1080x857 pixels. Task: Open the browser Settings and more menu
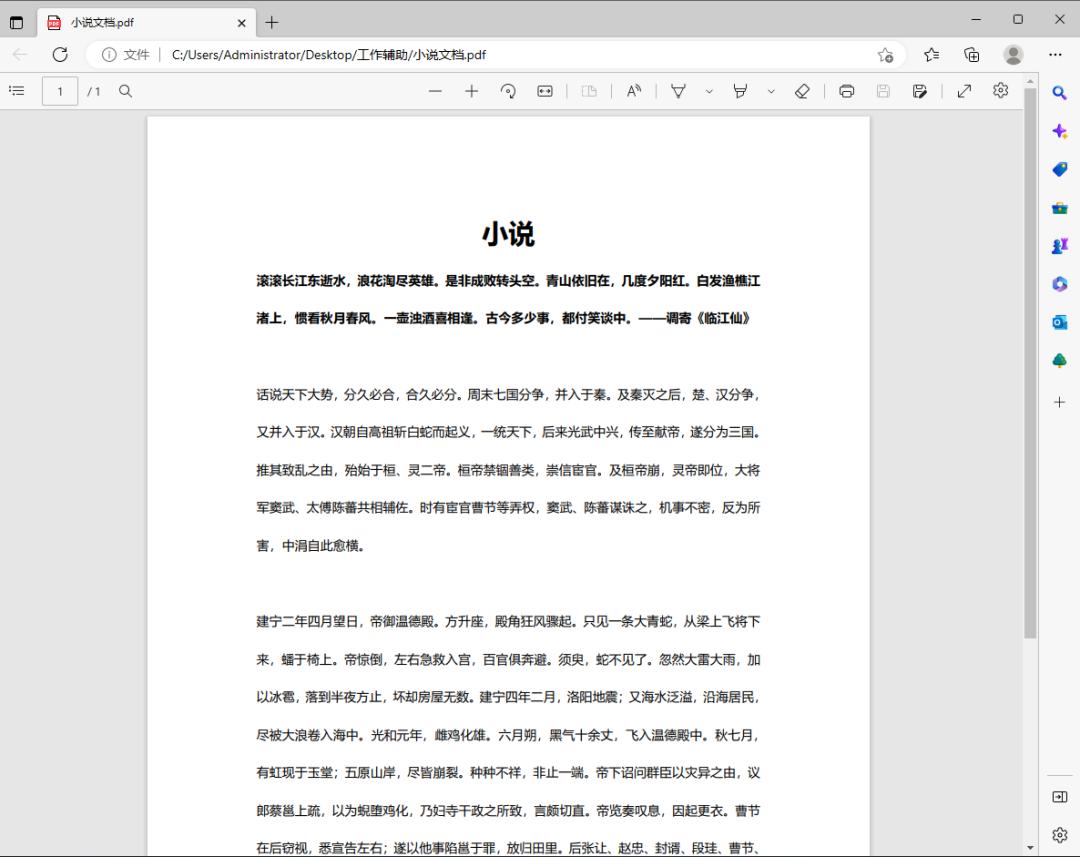point(1055,55)
